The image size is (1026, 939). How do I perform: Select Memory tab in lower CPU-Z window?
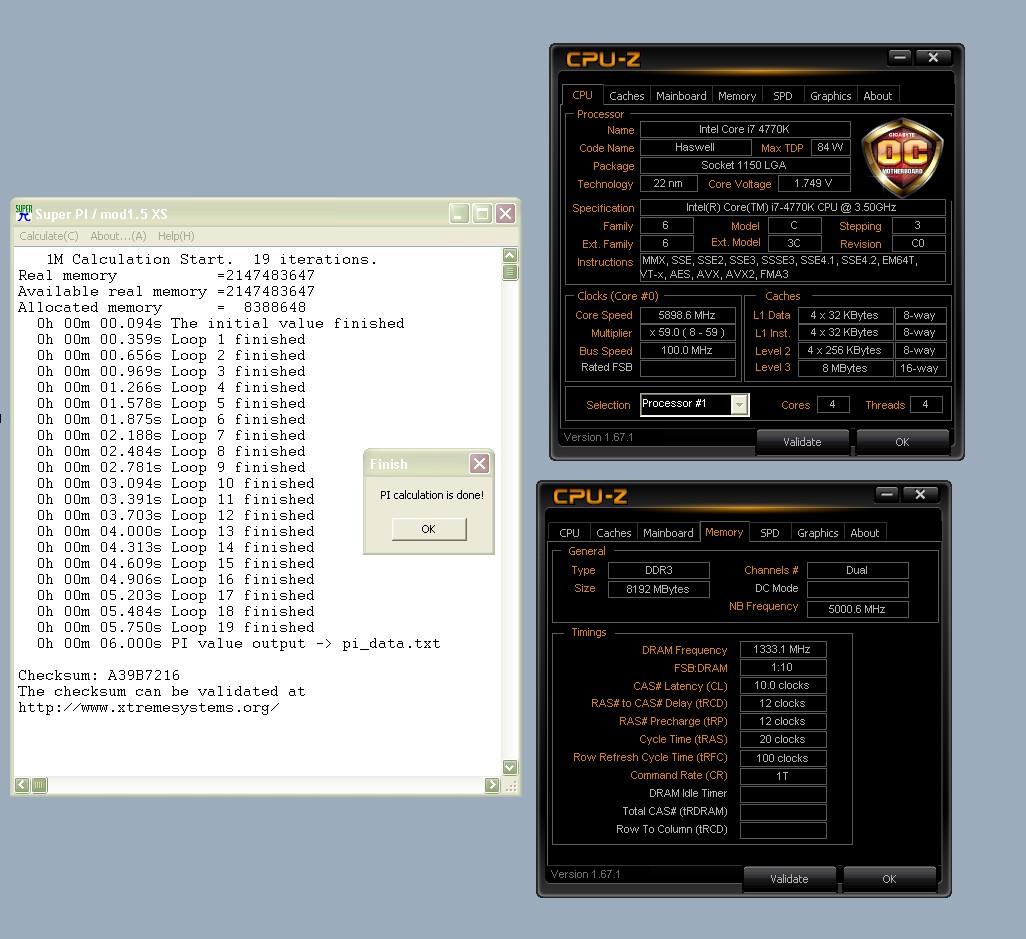[x=724, y=532]
